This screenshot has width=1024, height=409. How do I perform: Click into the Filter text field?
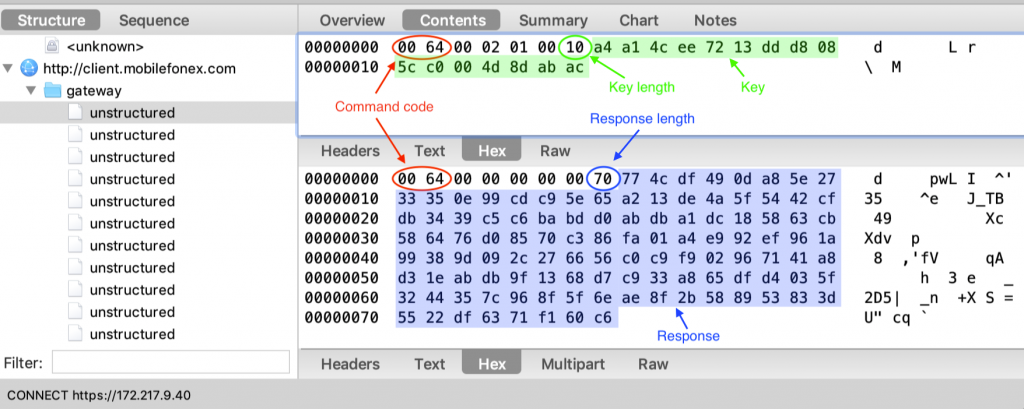(170, 362)
